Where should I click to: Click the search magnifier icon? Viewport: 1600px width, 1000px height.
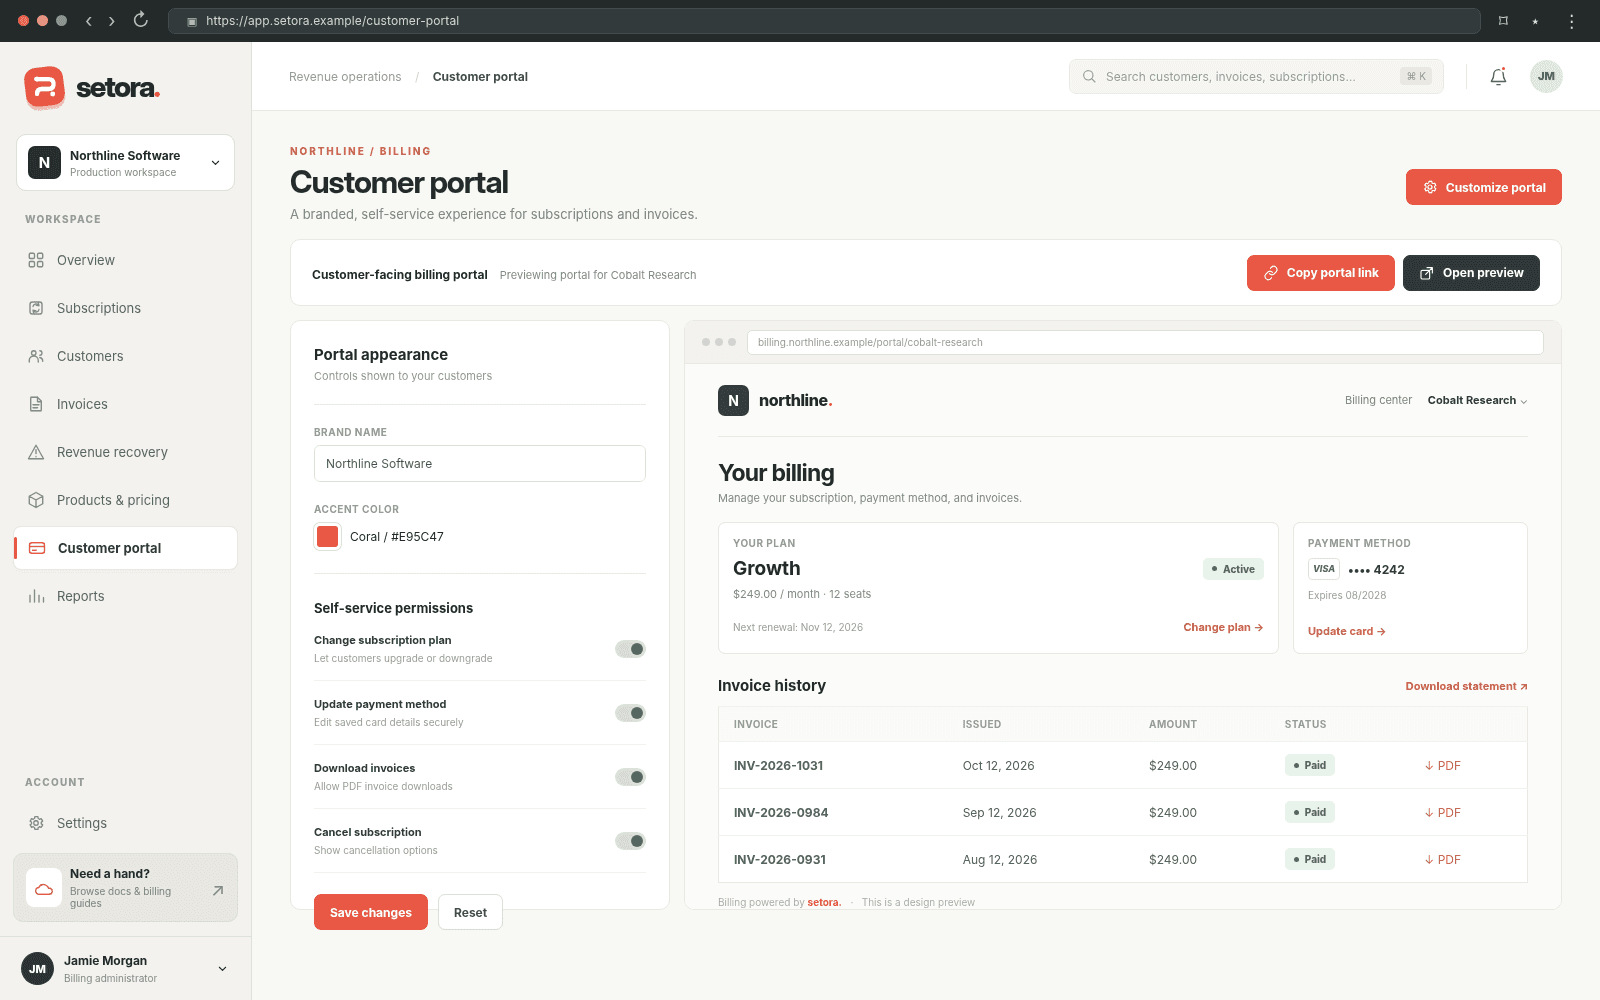[1089, 77]
